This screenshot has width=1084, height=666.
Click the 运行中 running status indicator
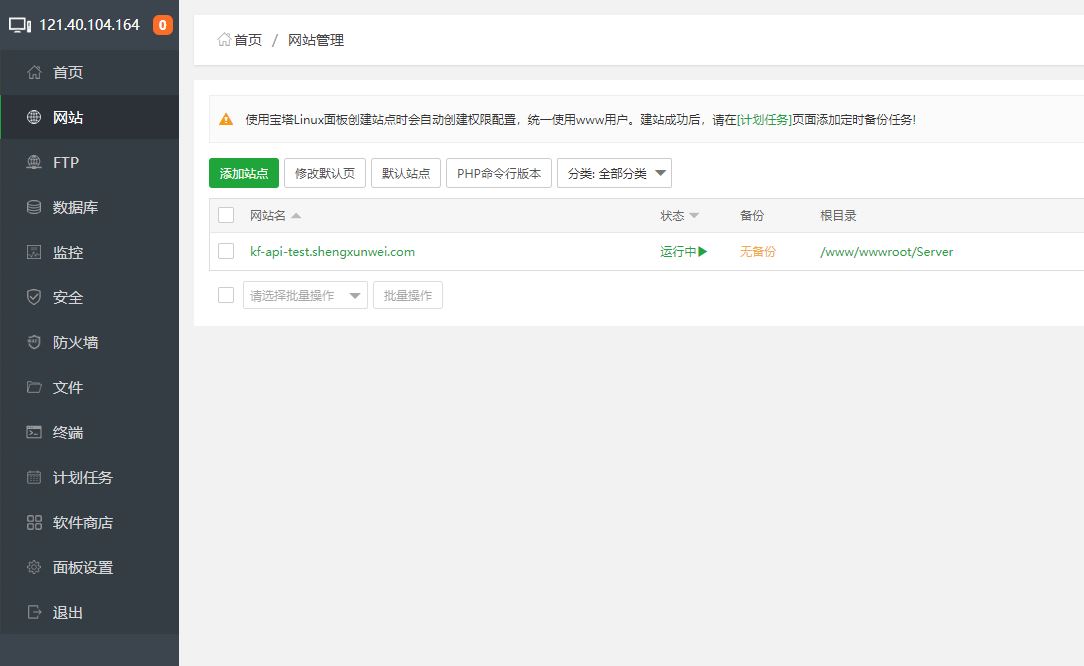coord(682,252)
